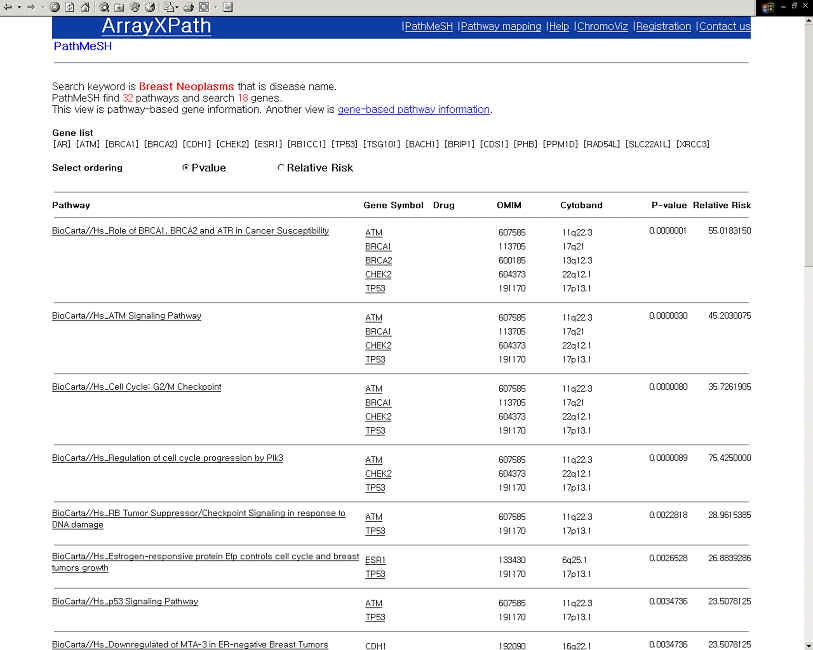Click the BRCA2 gene symbol link
This screenshot has width=813, height=650.
click(379, 261)
